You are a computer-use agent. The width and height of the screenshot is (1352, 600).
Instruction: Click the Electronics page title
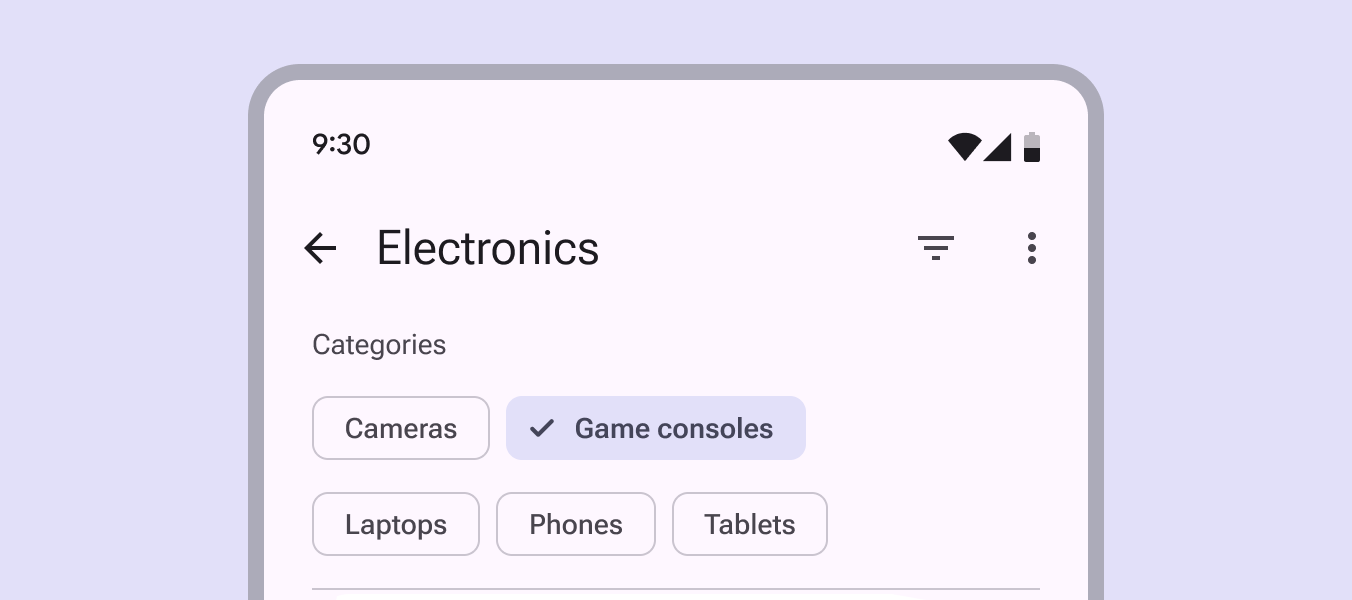coord(488,248)
